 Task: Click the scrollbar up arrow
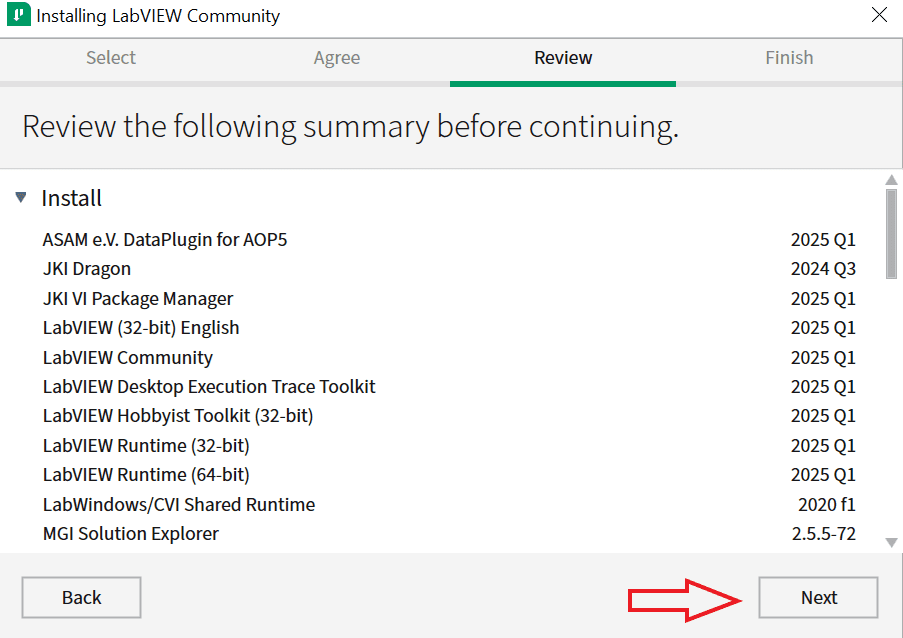[892, 181]
